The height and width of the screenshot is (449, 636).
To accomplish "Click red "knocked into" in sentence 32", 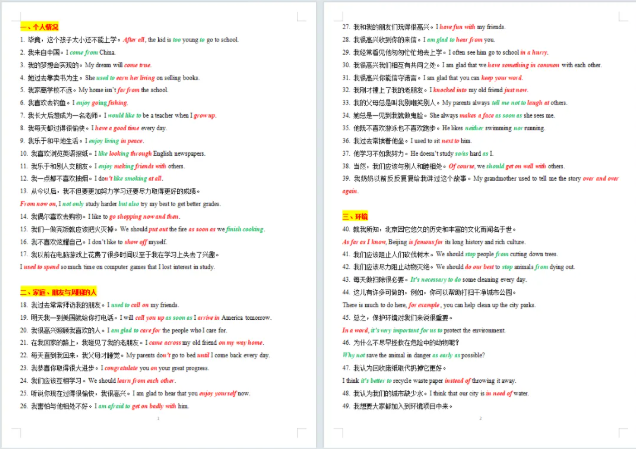I will click(450, 90).
